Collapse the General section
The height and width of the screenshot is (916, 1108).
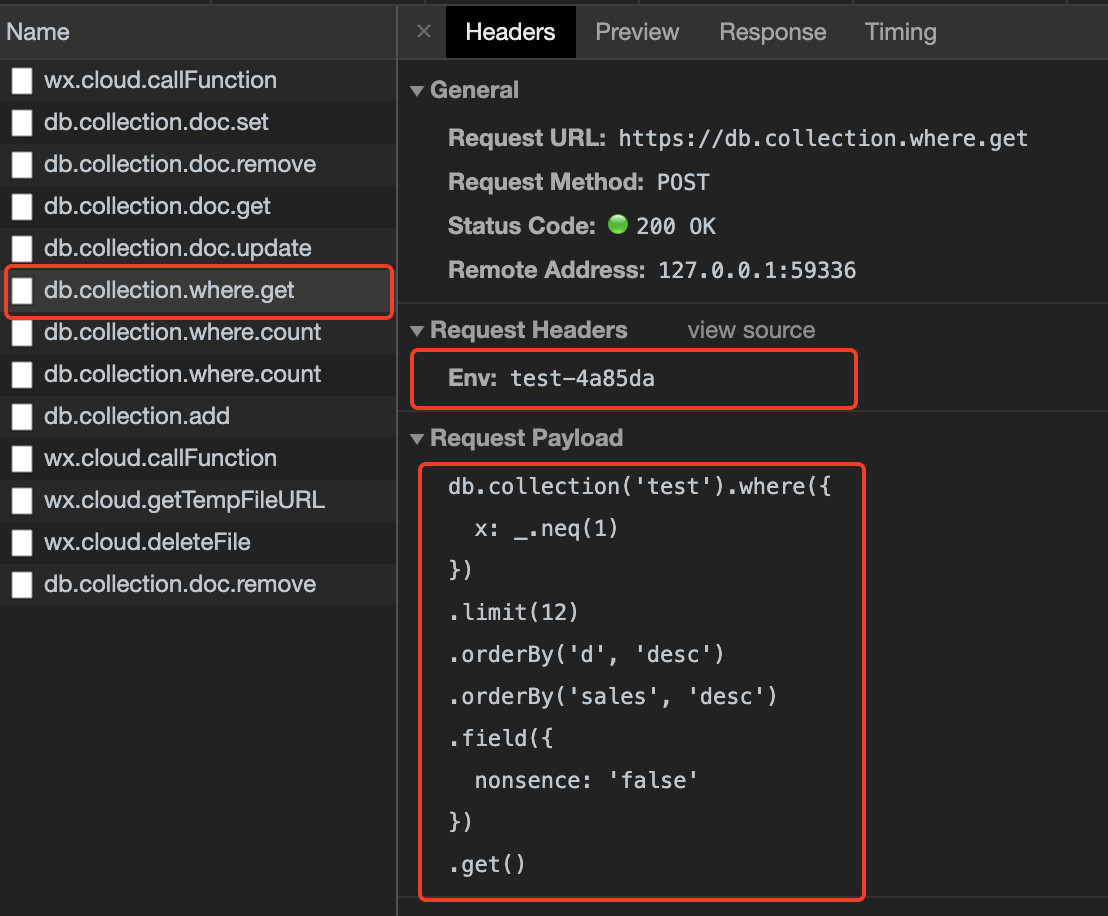[x=417, y=90]
